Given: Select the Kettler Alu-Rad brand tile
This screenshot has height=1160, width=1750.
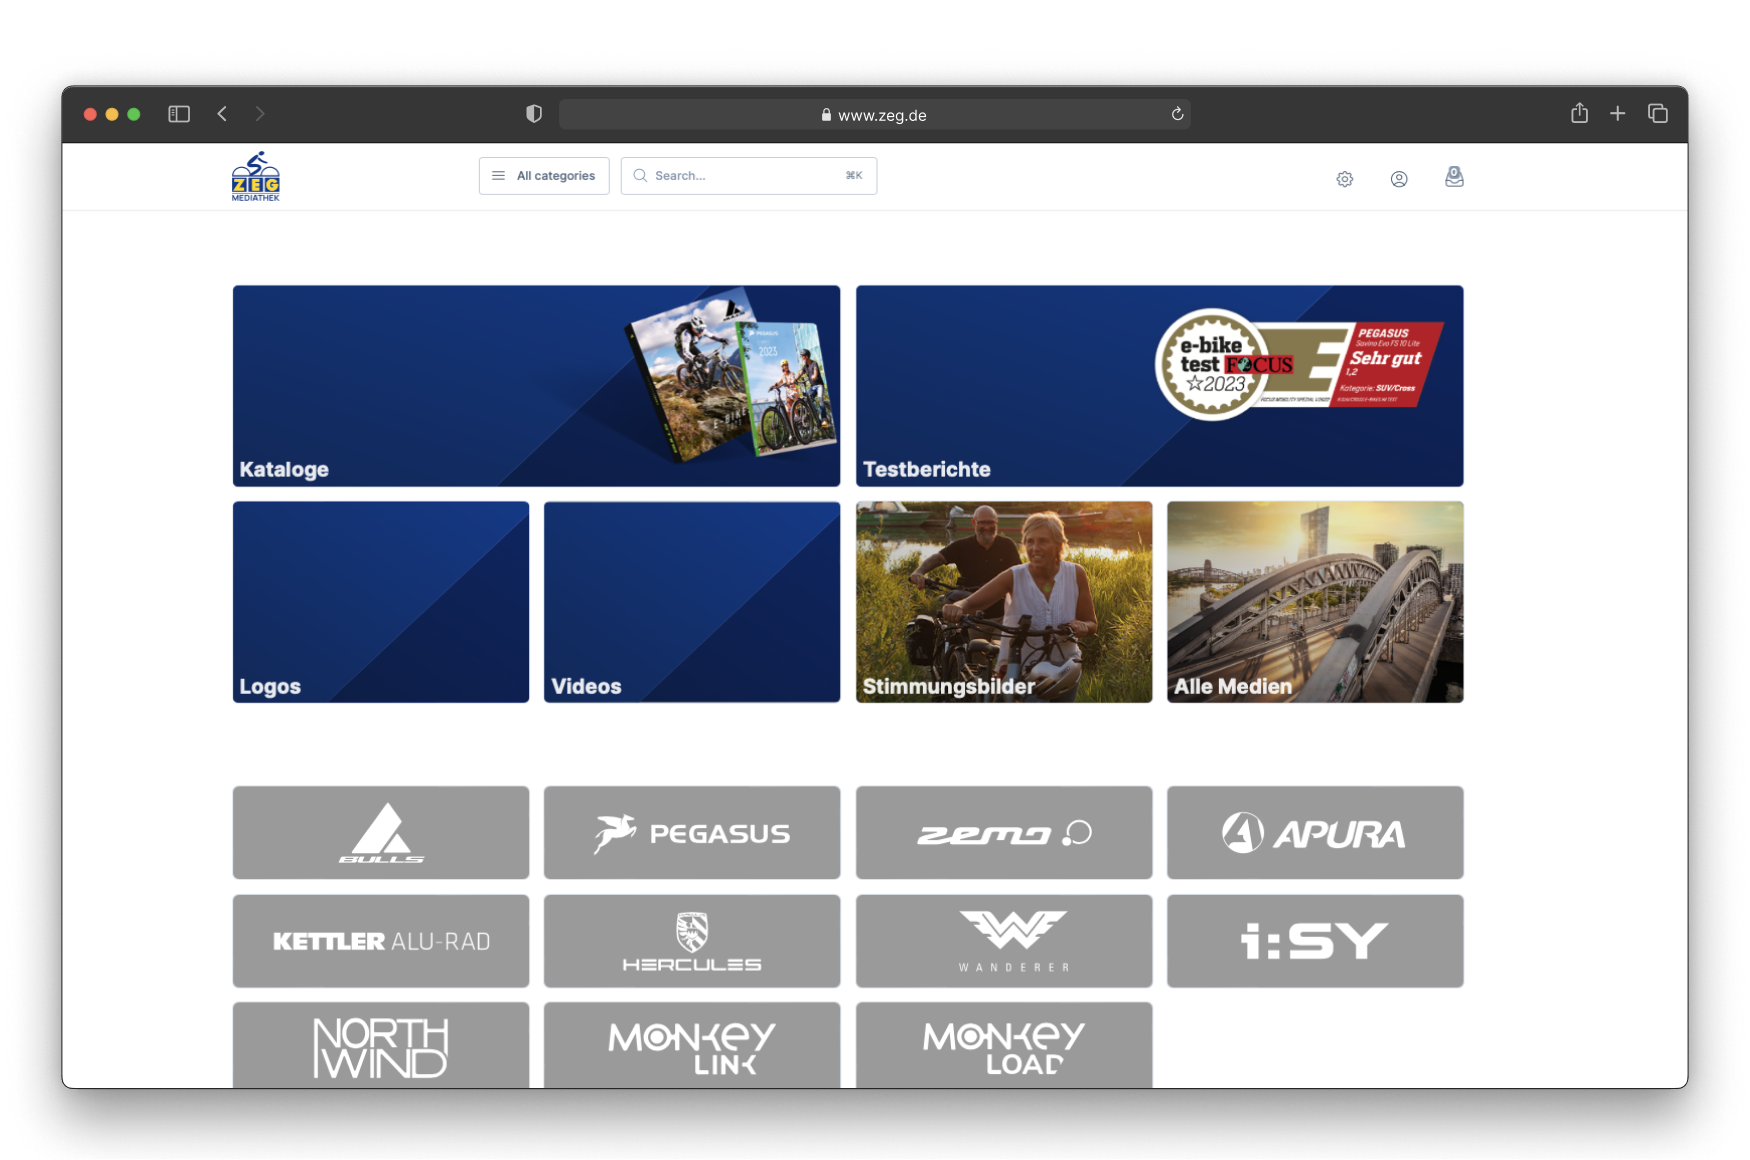Looking at the screenshot, I should pyautogui.click(x=380, y=941).
